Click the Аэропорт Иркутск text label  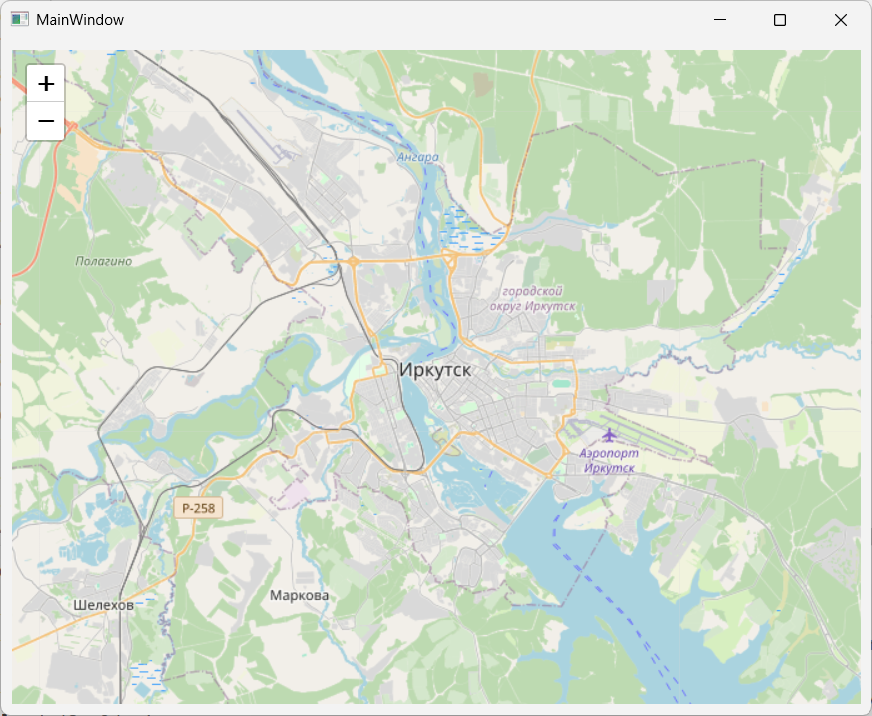tap(608, 460)
